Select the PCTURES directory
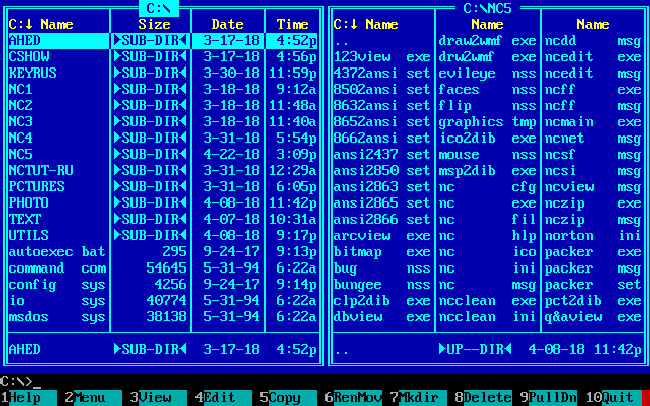 [163, 187]
